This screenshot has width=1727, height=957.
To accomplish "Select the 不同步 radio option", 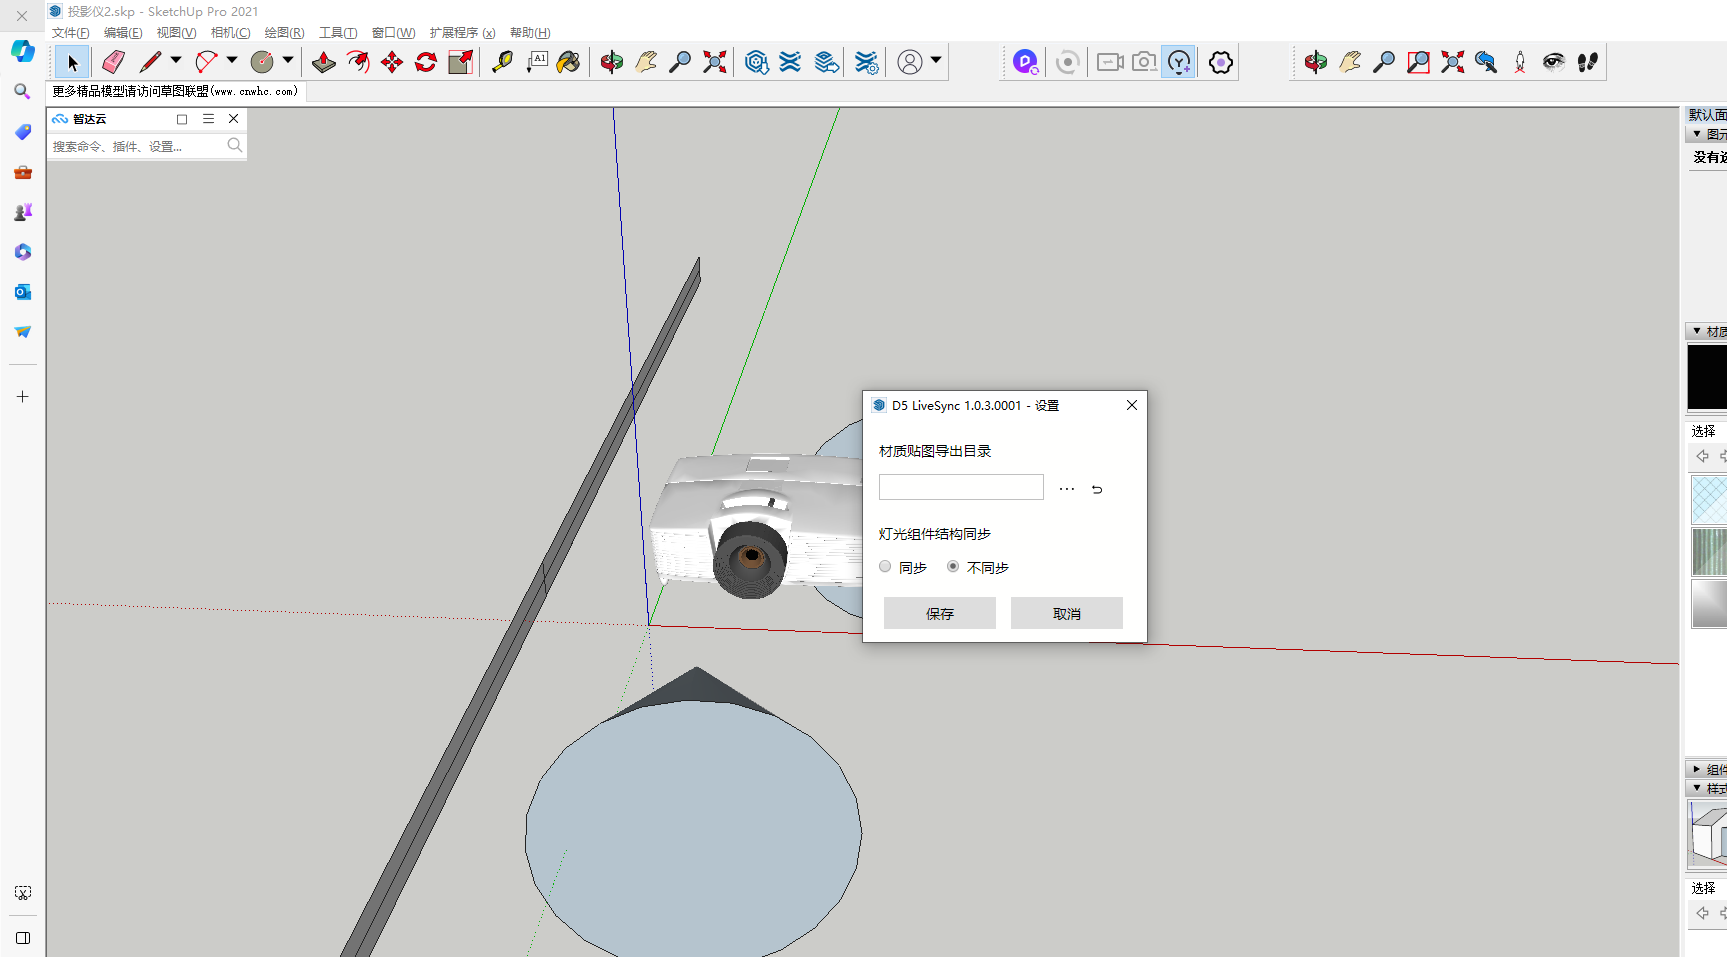I will pos(953,567).
